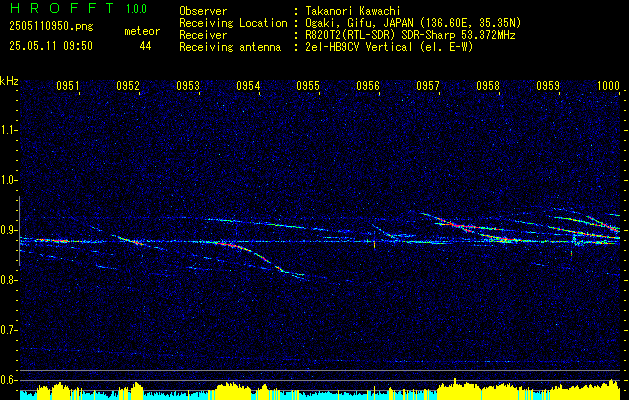Click time marker 0952

[128, 85]
